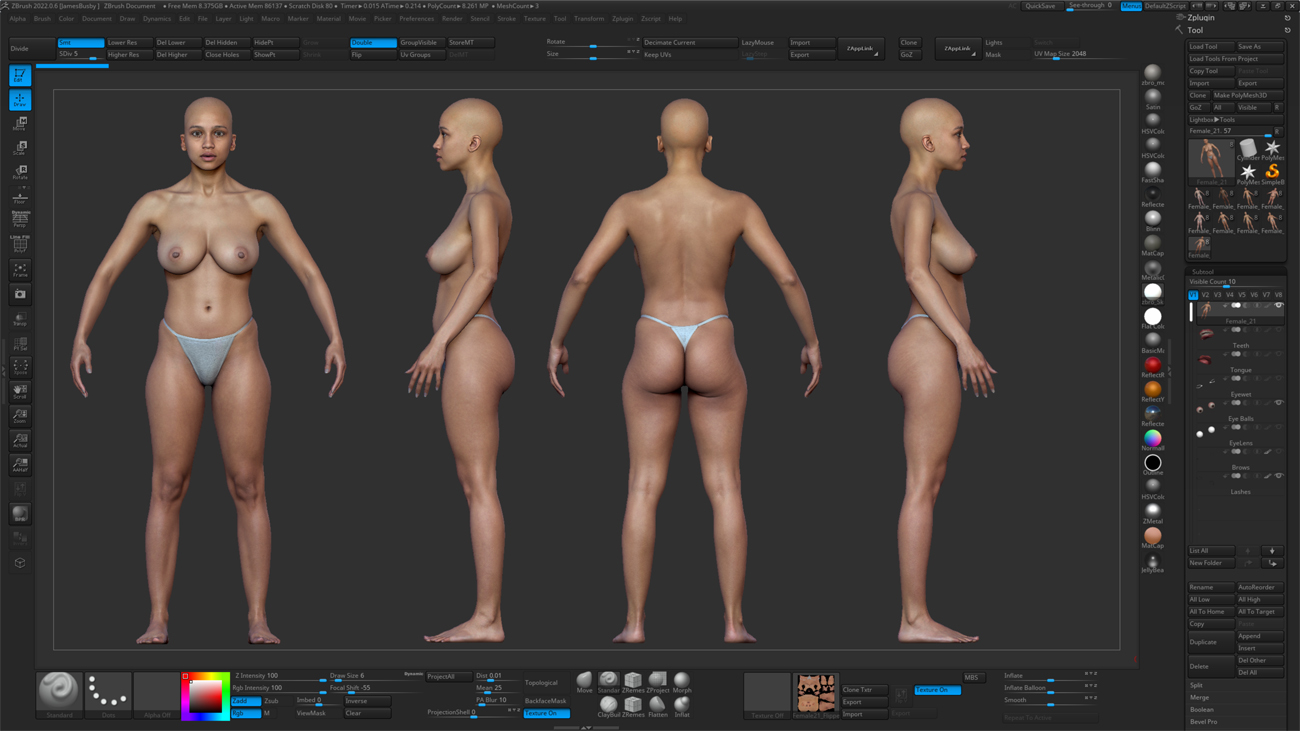Choose the Cylinder tool icon
The width and height of the screenshot is (1300, 731).
[x=1248, y=149]
